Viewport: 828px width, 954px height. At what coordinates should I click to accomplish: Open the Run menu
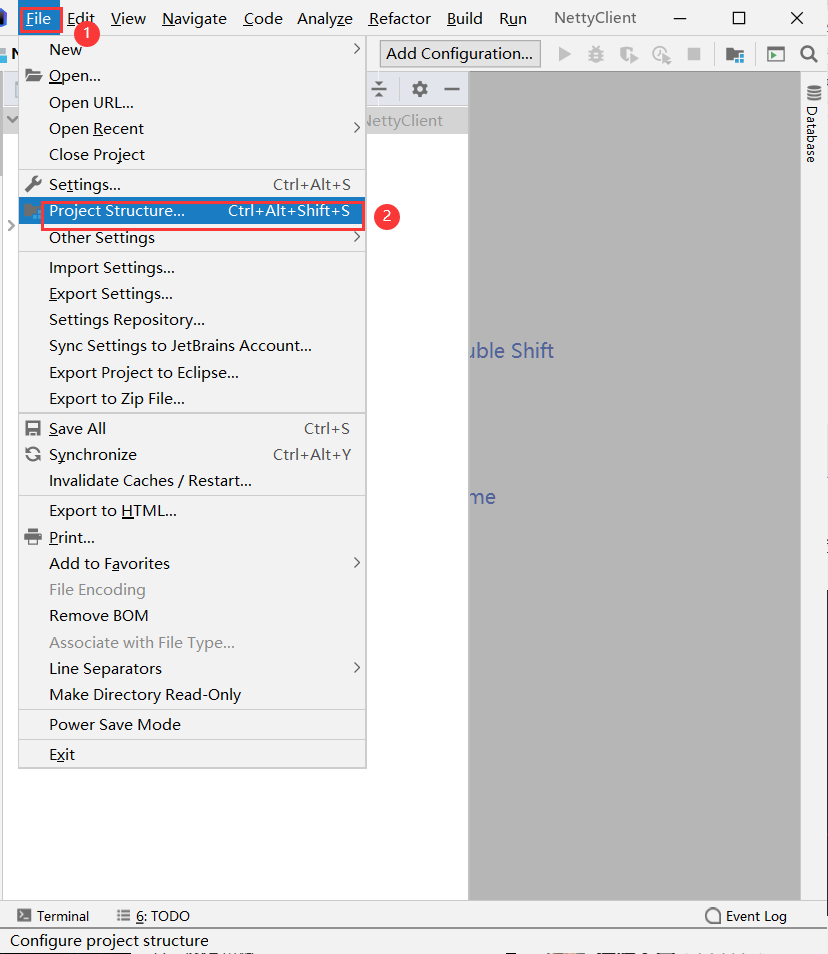pos(513,19)
